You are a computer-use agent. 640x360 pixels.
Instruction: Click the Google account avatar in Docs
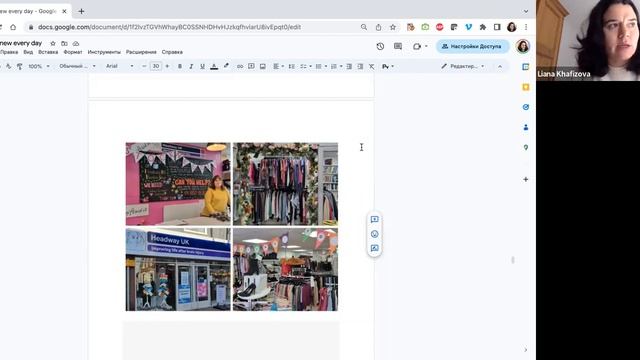click(x=523, y=47)
